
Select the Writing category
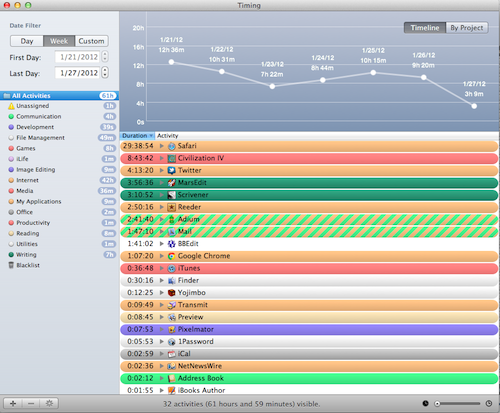pyautogui.click(x=59, y=255)
